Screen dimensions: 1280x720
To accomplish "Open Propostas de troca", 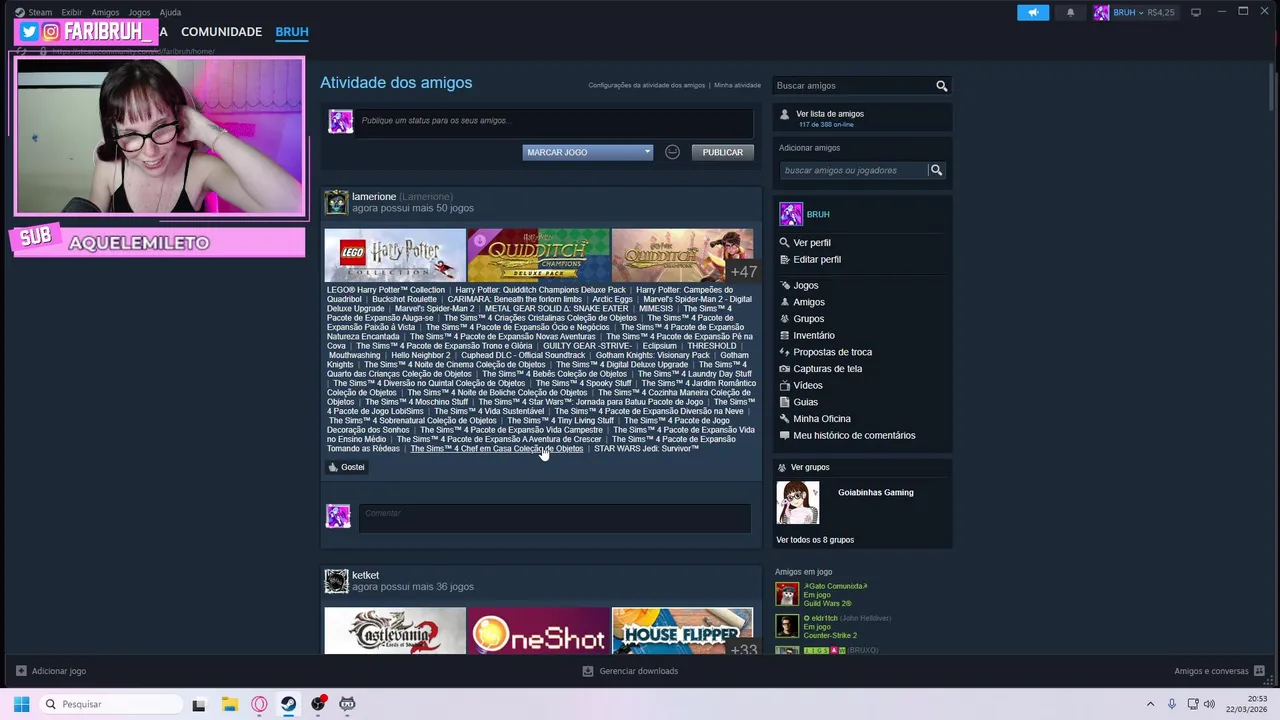I will click(x=832, y=352).
